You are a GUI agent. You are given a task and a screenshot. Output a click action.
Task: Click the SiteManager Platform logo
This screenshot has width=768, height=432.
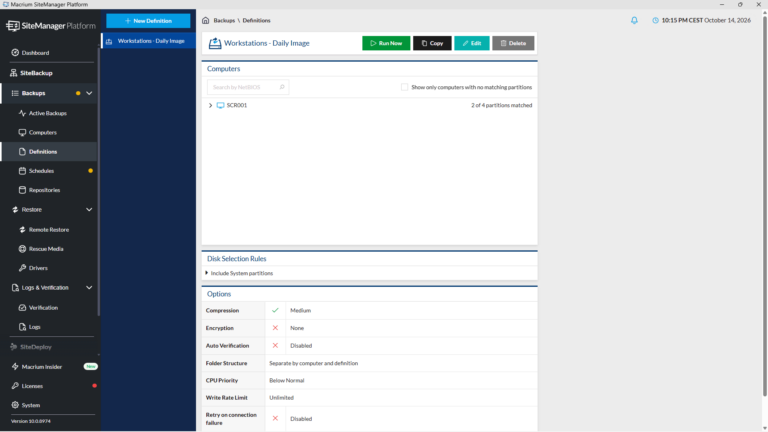coord(51,25)
